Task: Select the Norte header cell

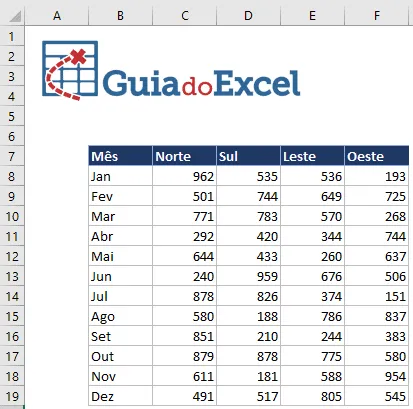Action: 184,156
